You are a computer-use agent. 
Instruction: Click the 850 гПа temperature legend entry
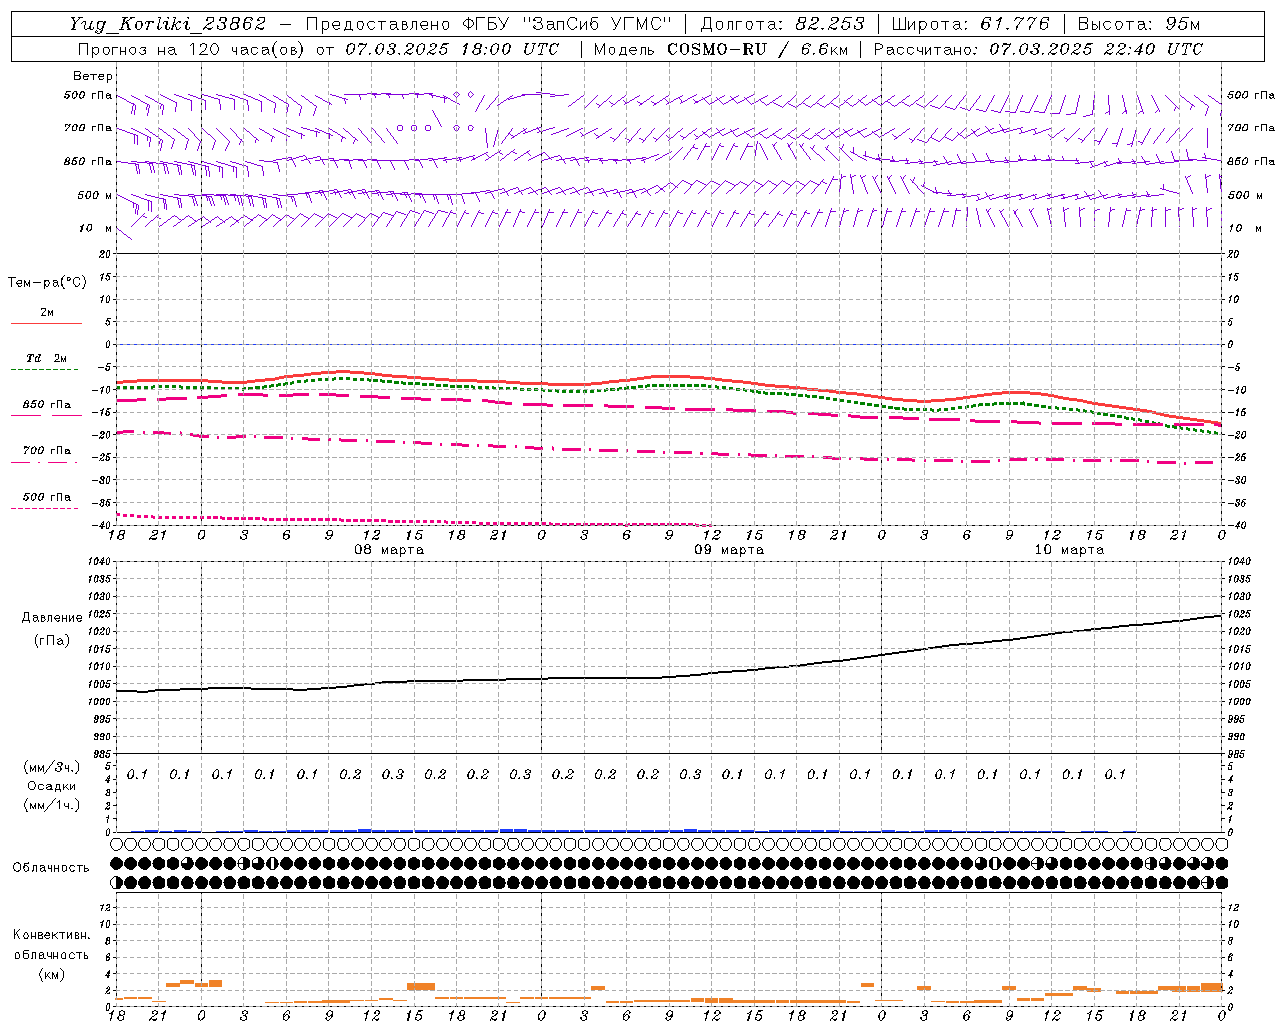[x=47, y=405]
